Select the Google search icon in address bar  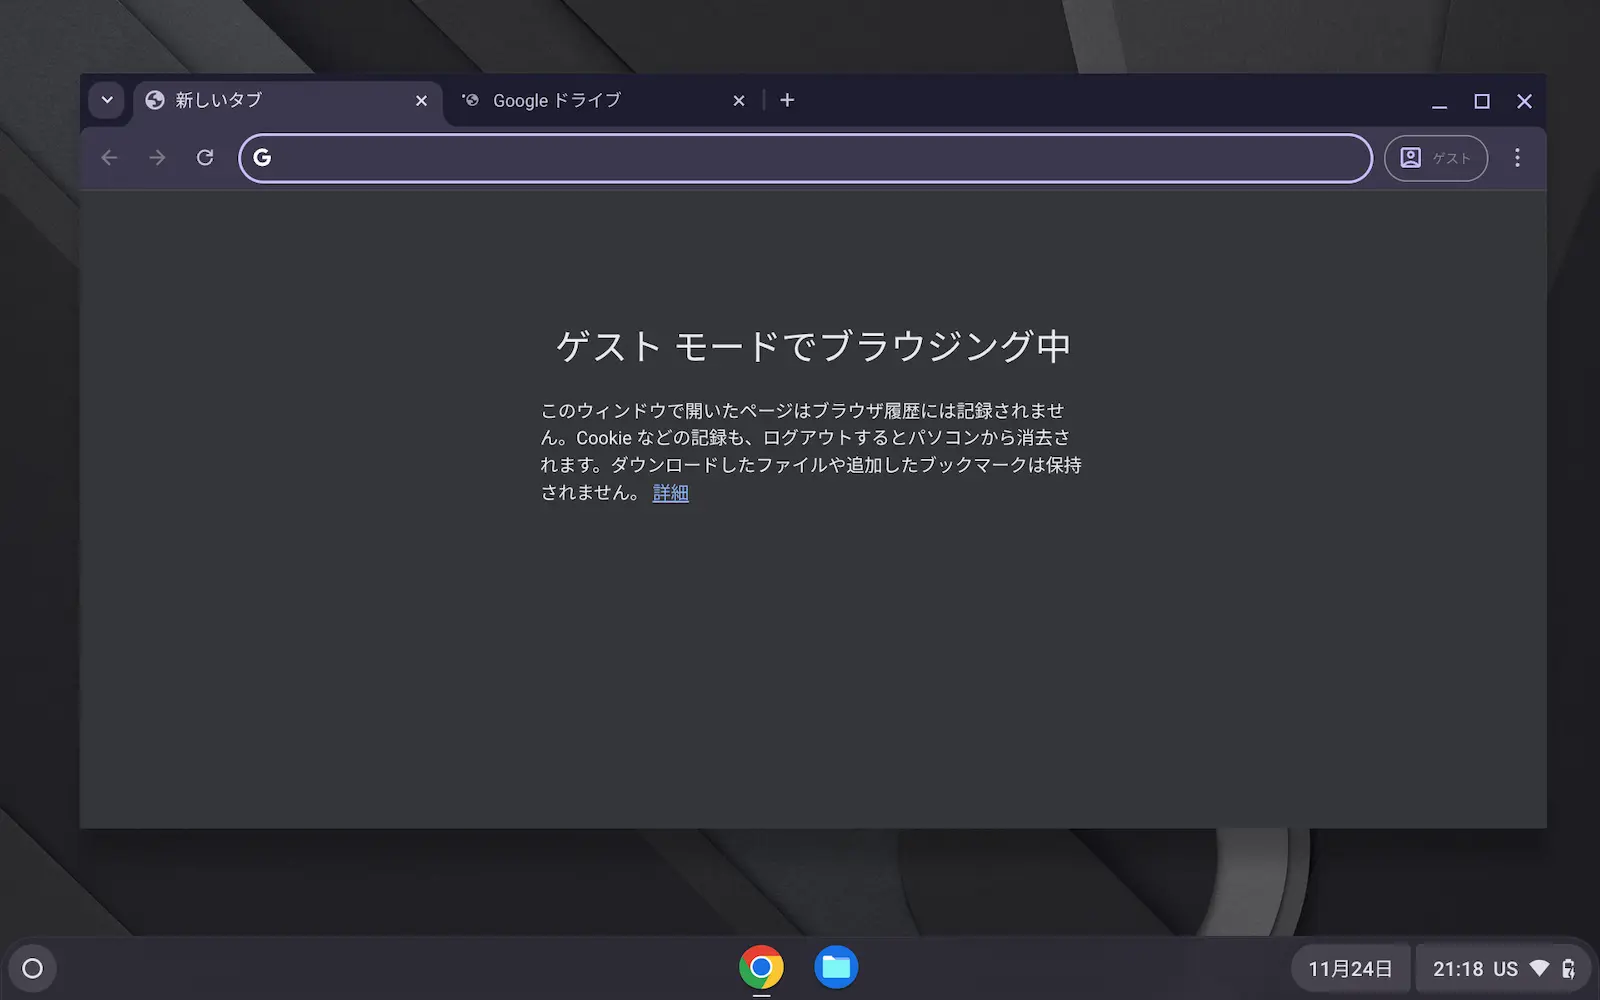tap(262, 157)
